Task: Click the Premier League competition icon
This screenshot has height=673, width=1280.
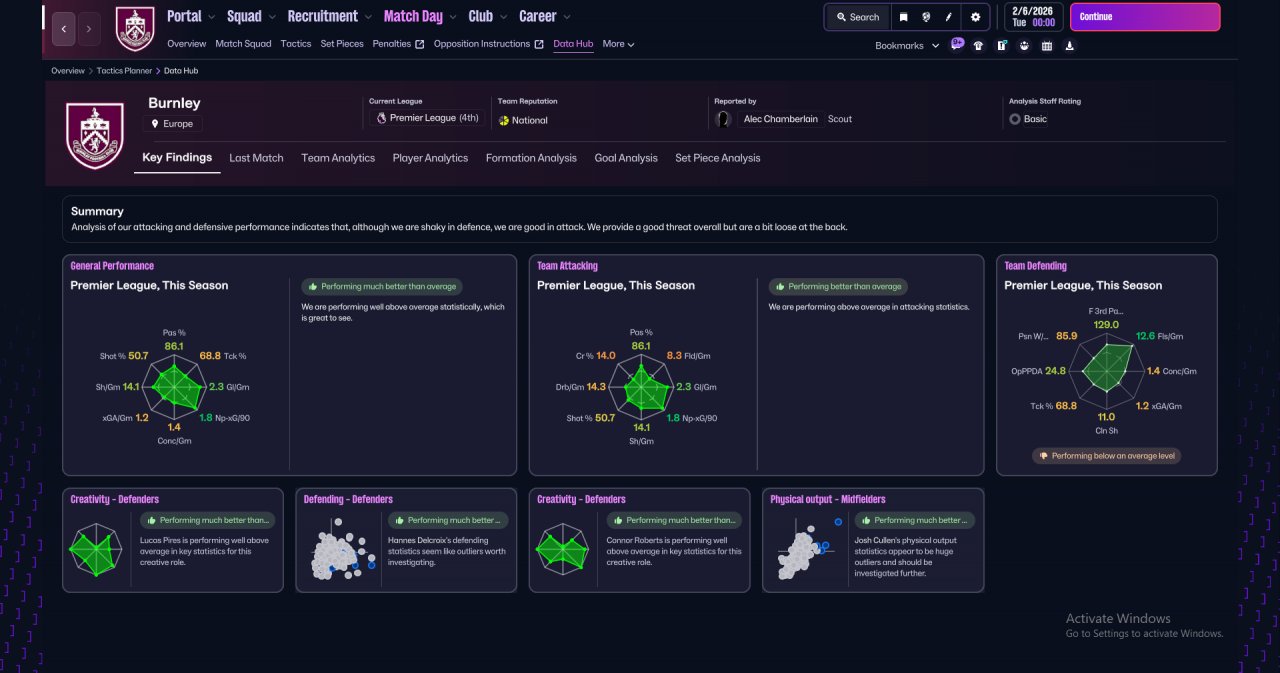Action: [x=381, y=118]
